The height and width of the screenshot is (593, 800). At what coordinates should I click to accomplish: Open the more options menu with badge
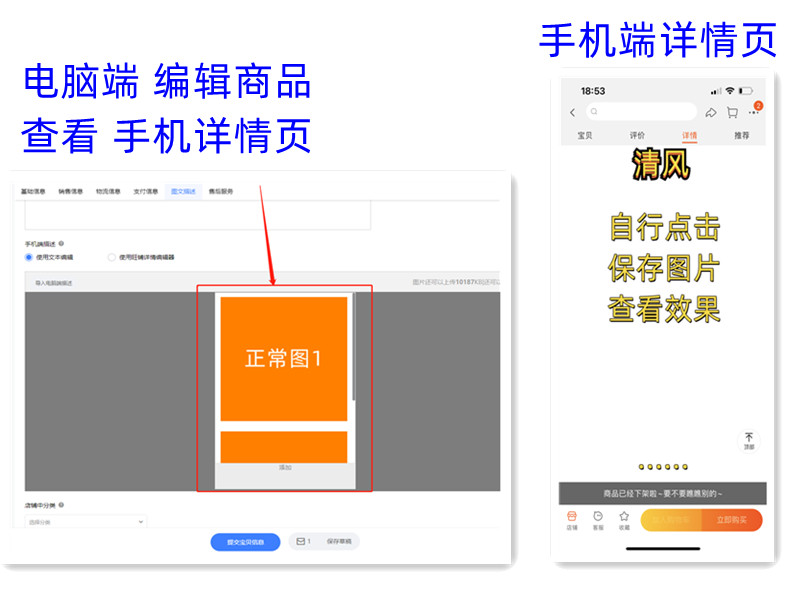pyautogui.click(x=754, y=112)
